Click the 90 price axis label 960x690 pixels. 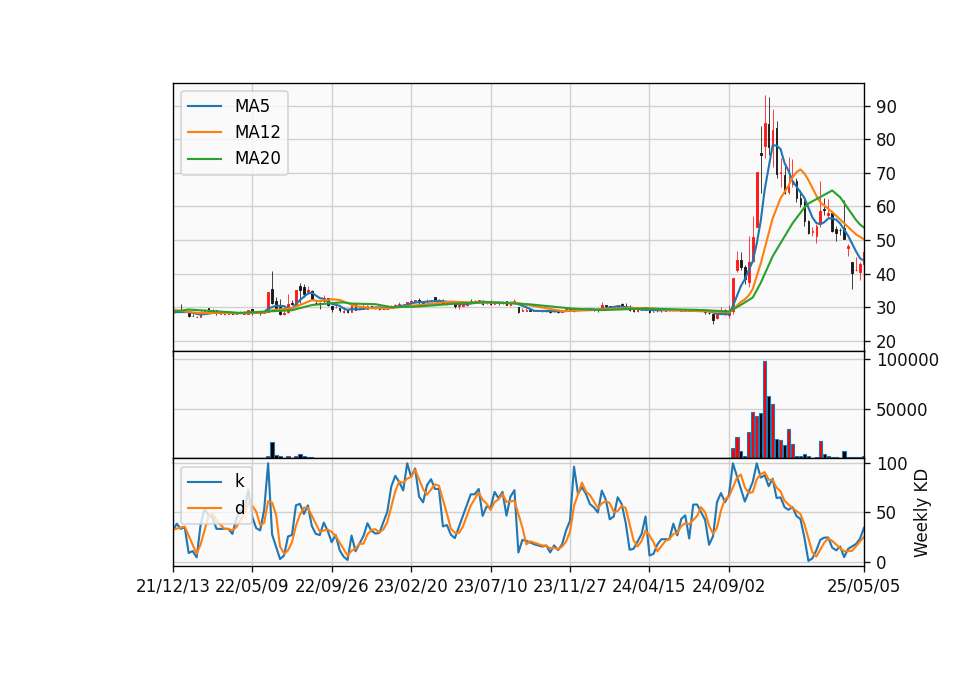click(886, 107)
